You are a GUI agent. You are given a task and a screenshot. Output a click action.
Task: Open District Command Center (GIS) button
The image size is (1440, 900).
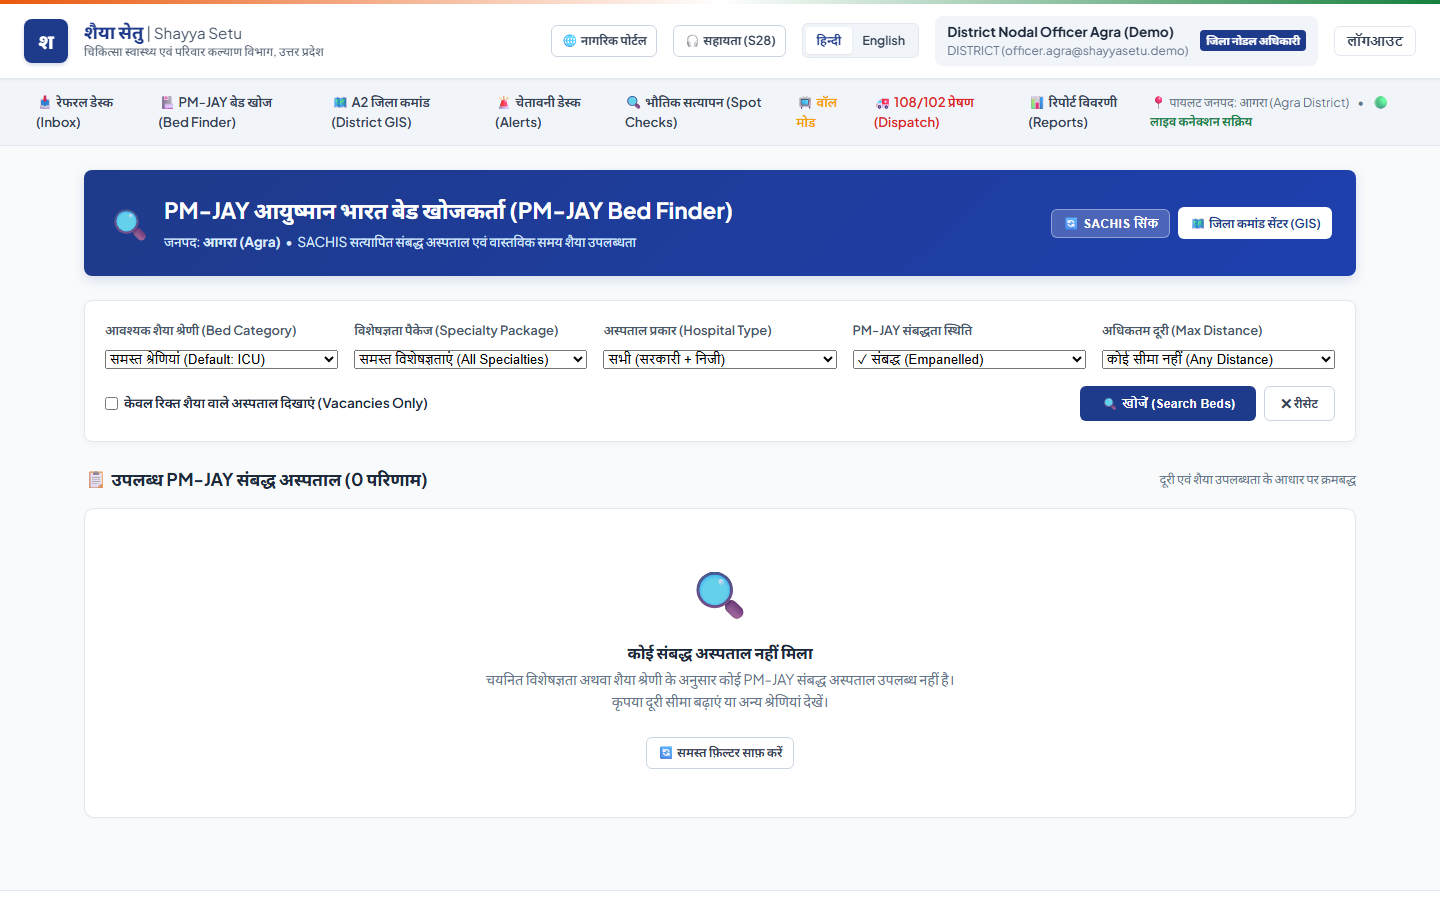point(1255,223)
